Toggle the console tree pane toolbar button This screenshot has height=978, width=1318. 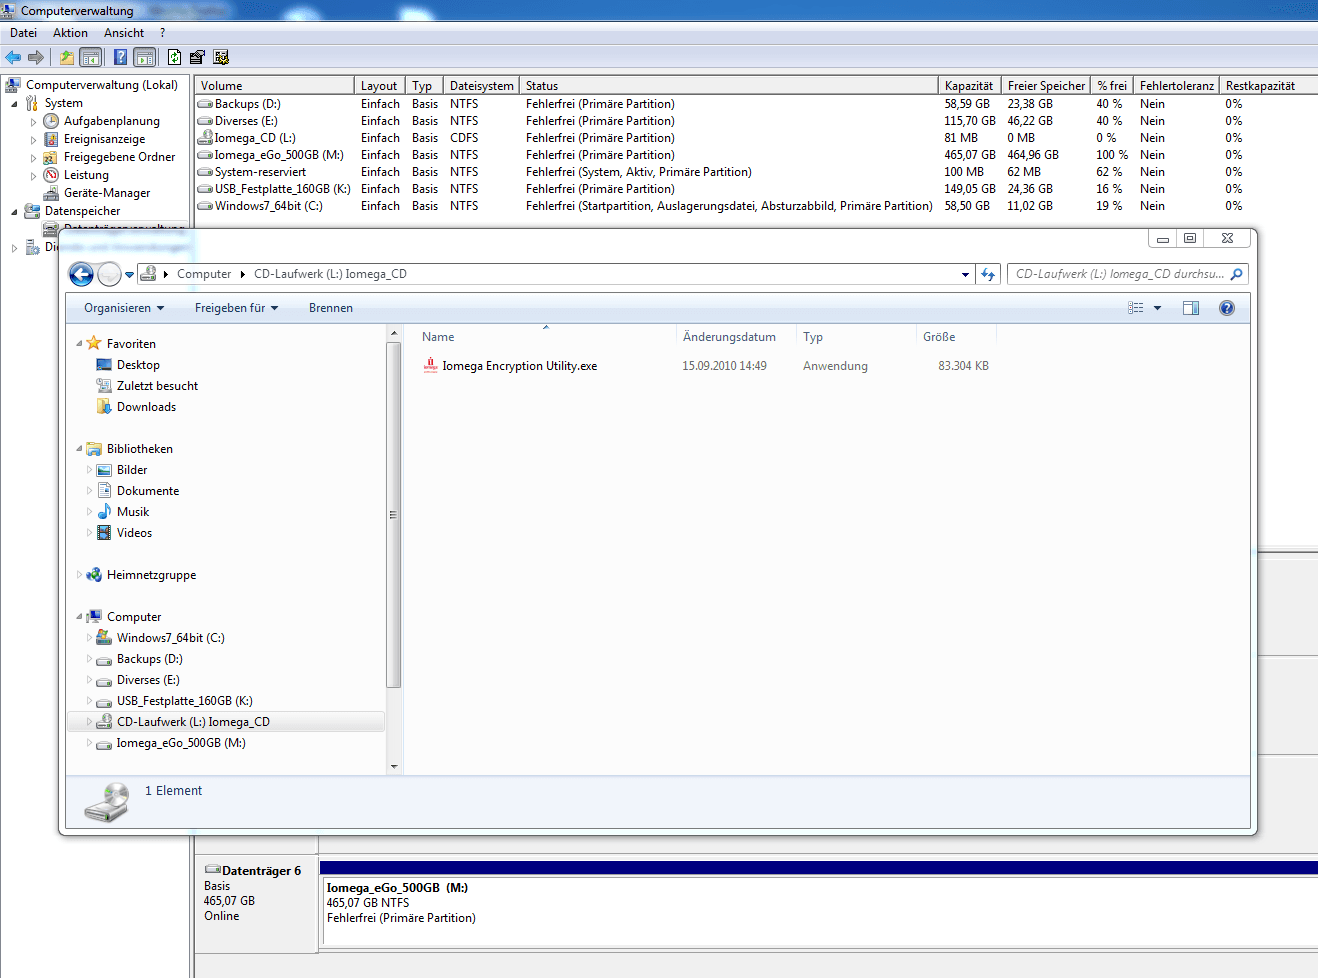pos(91,57)
